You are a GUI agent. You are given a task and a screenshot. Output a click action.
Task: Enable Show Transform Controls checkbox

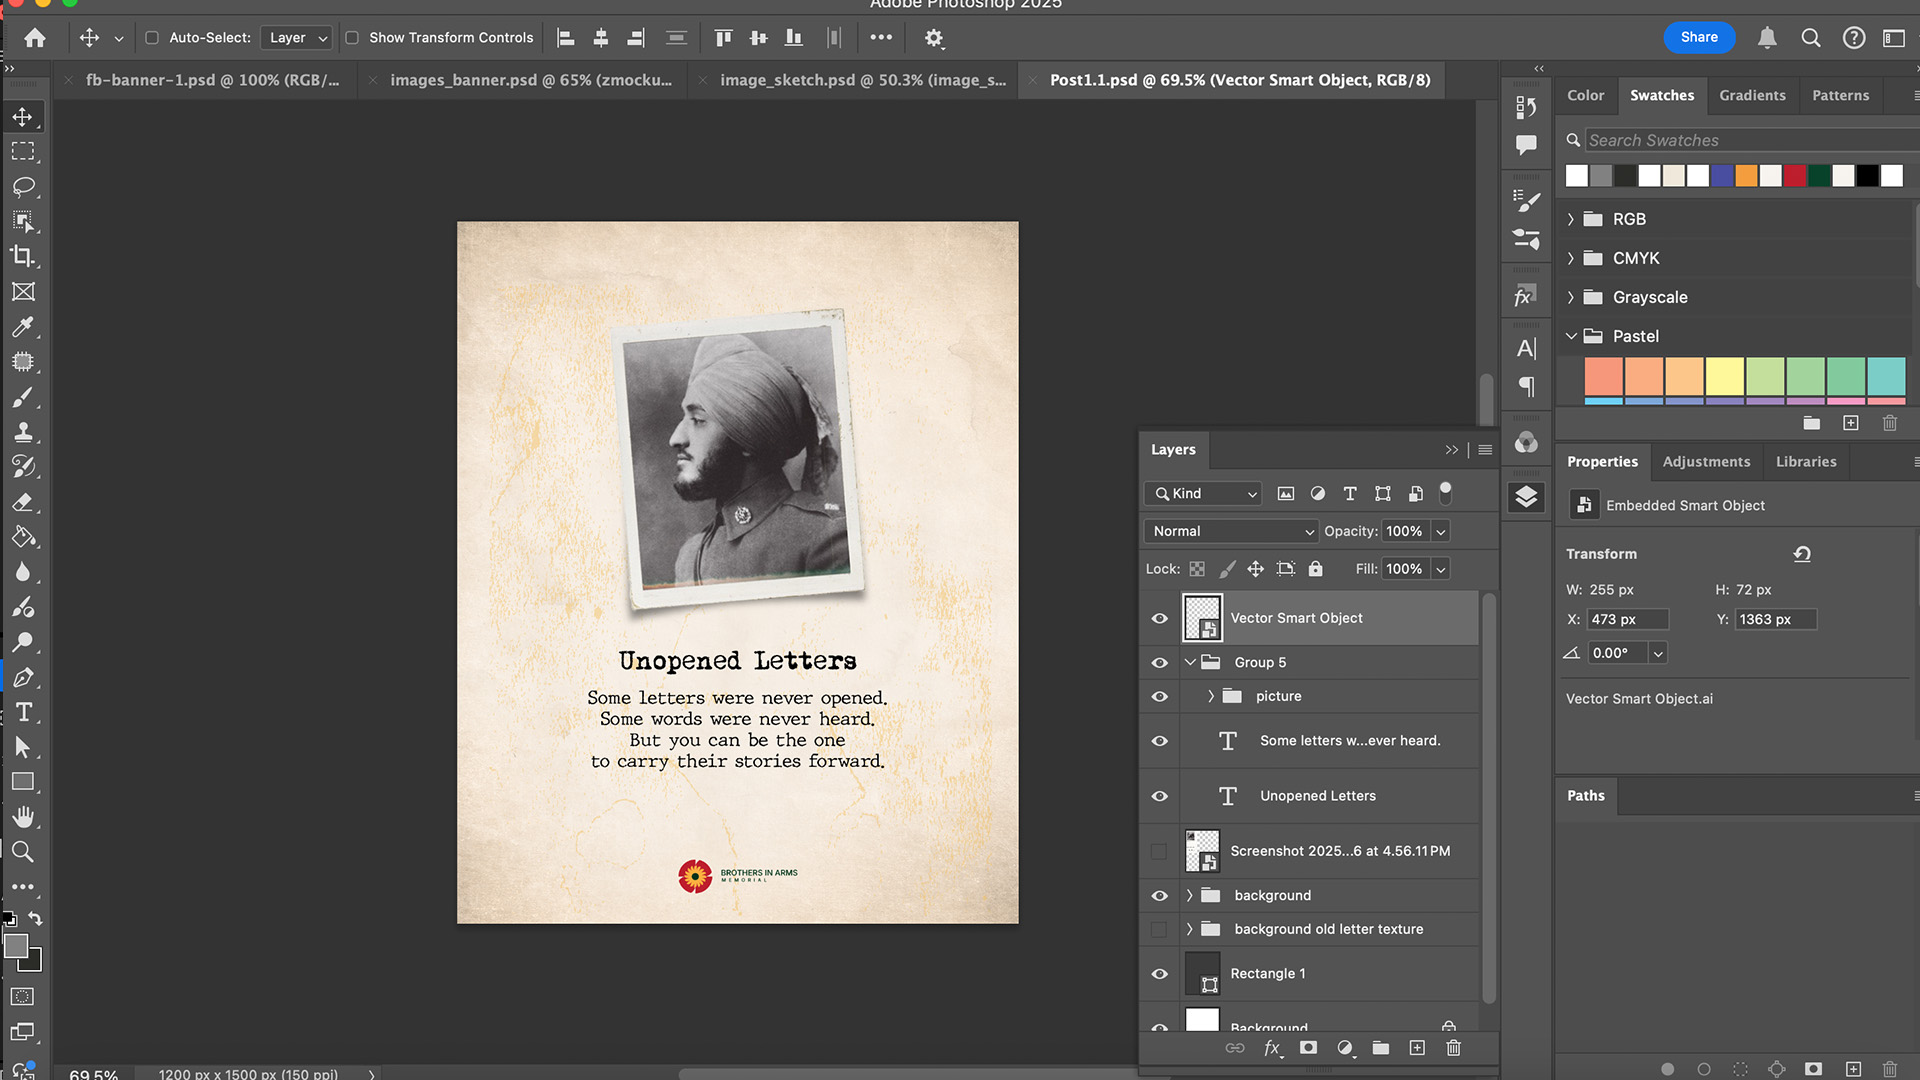[x=352, y=38]
